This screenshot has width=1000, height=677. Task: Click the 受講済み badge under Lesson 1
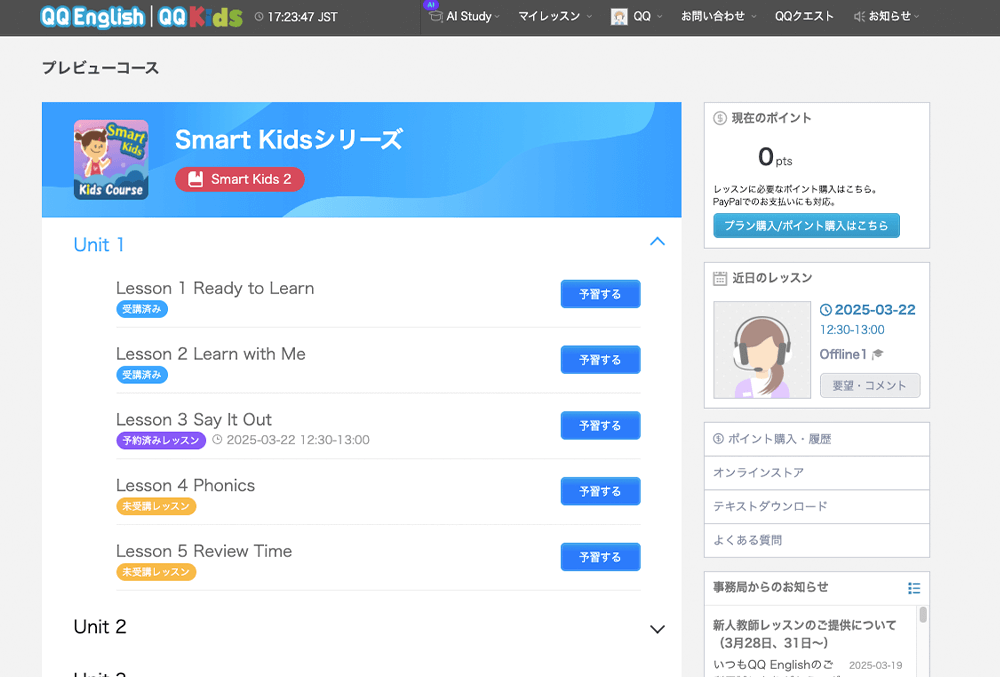142,309
